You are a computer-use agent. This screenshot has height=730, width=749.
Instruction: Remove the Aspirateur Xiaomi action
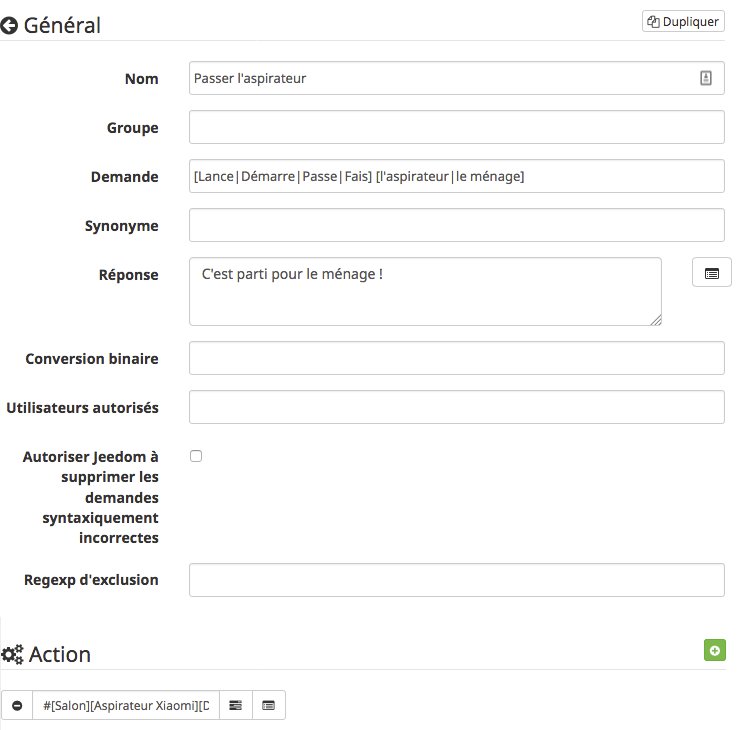click(x=17, y=705)
